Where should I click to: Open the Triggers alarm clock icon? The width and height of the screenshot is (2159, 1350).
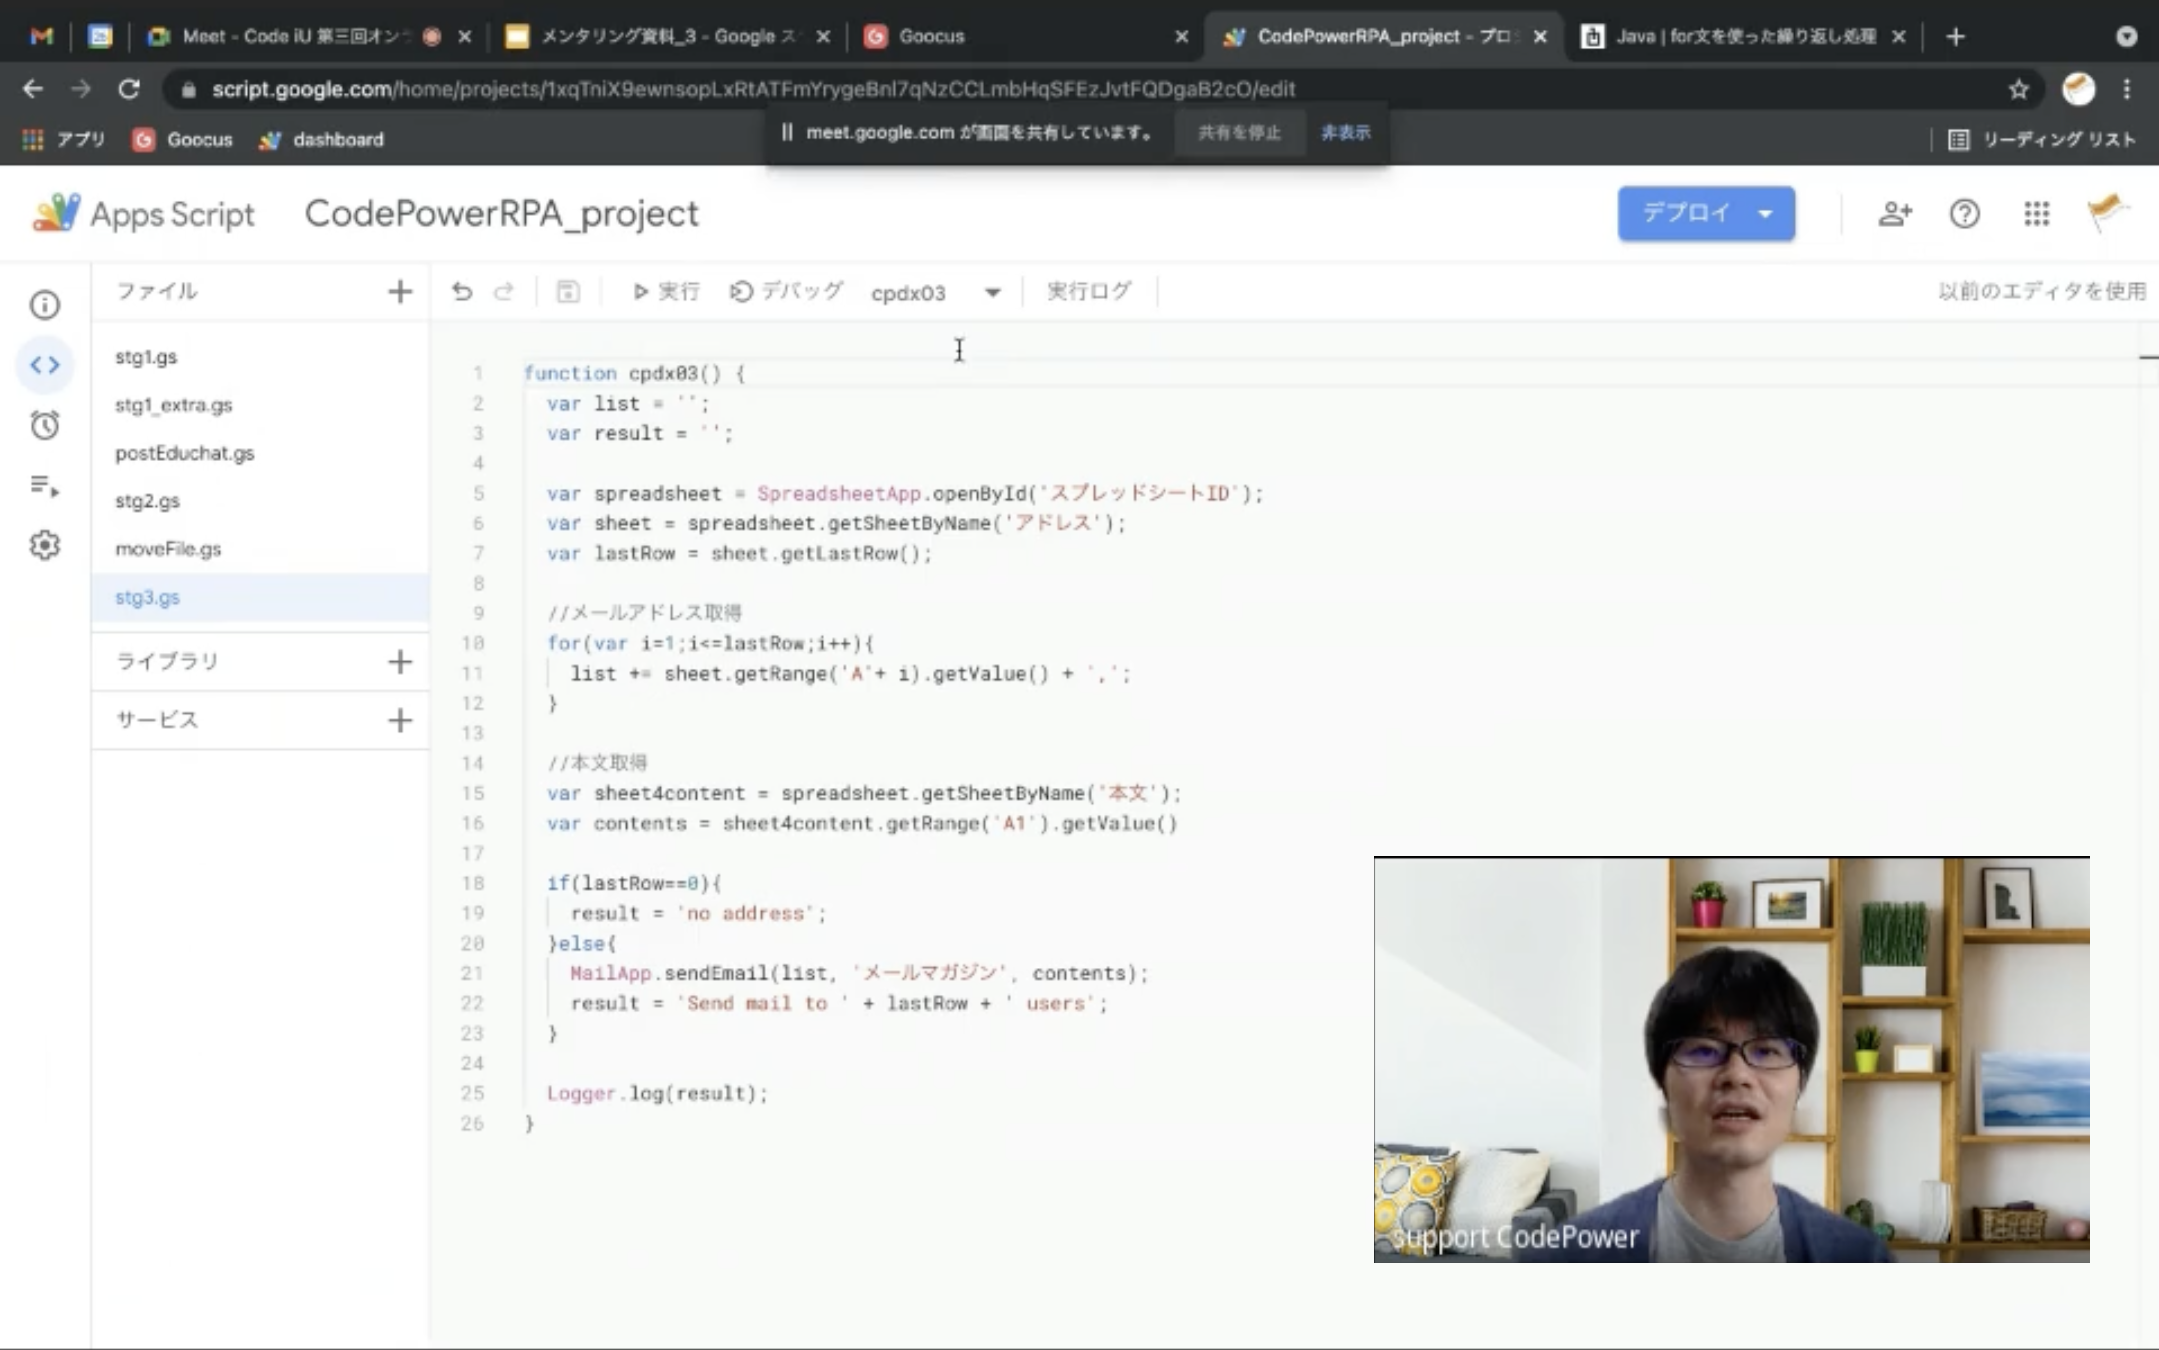[x=45, y=426]
